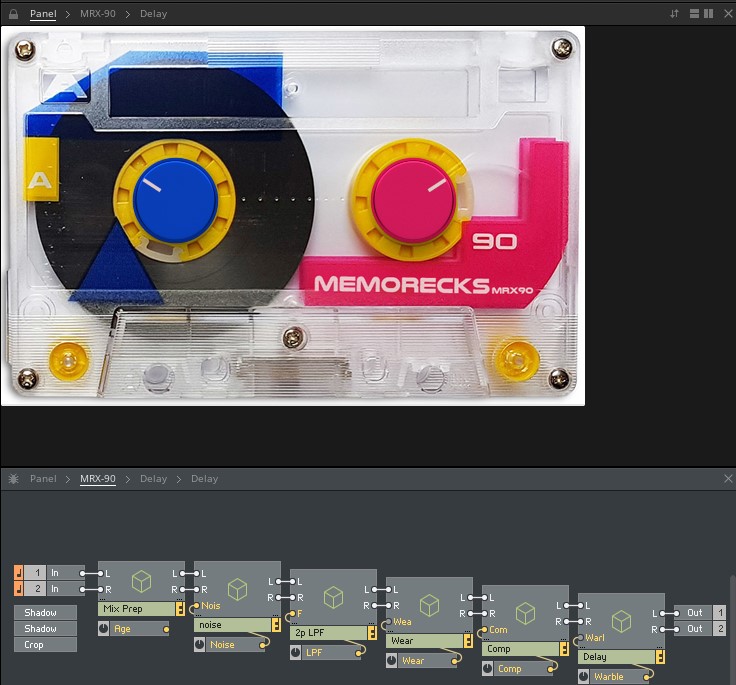The image size is (736, 685).
Task: Expand the Delay module yellow indicator
Action: click(660, 657)
